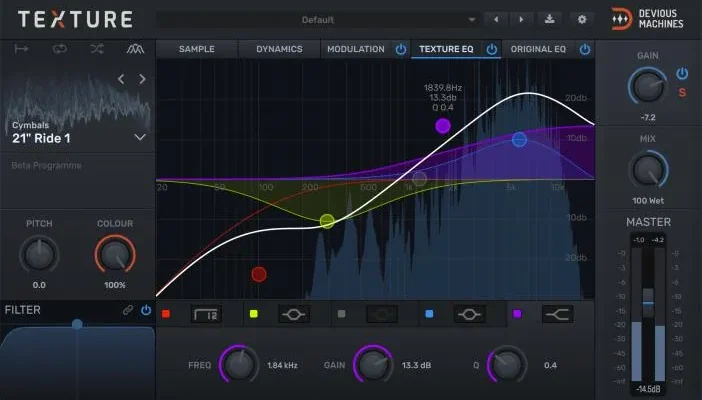This screenshot has width=702, height=400.
Task: Click the filter link chain icon
Action: (127, 310)
